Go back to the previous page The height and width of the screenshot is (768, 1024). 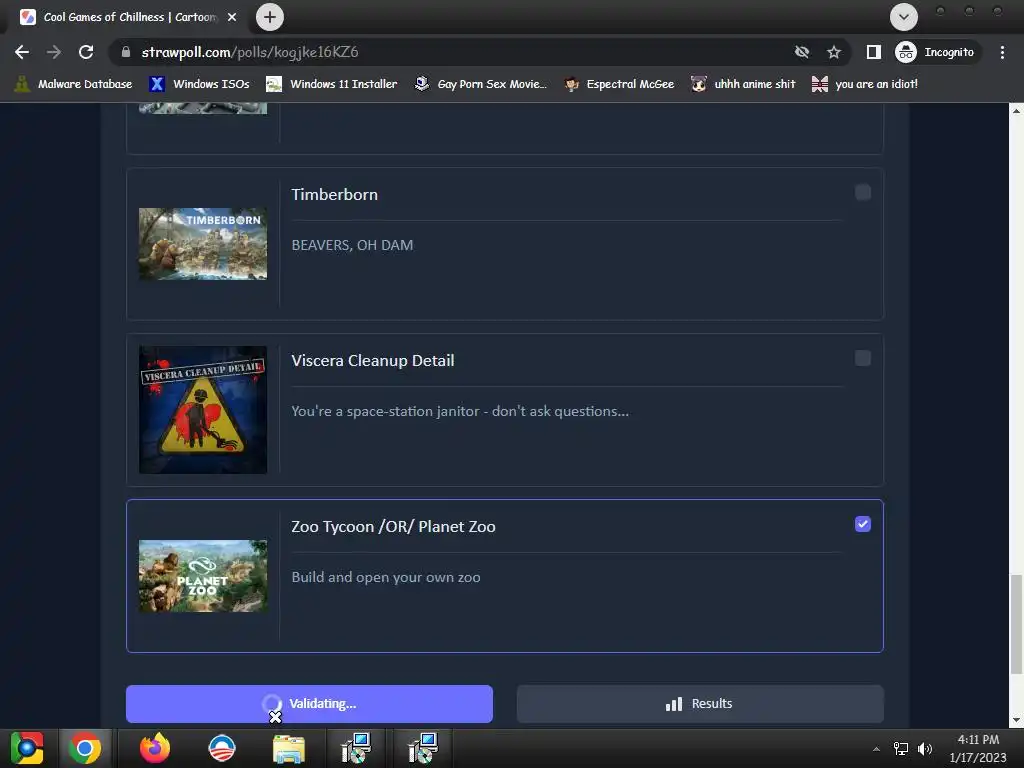click(x=22, y=52)
